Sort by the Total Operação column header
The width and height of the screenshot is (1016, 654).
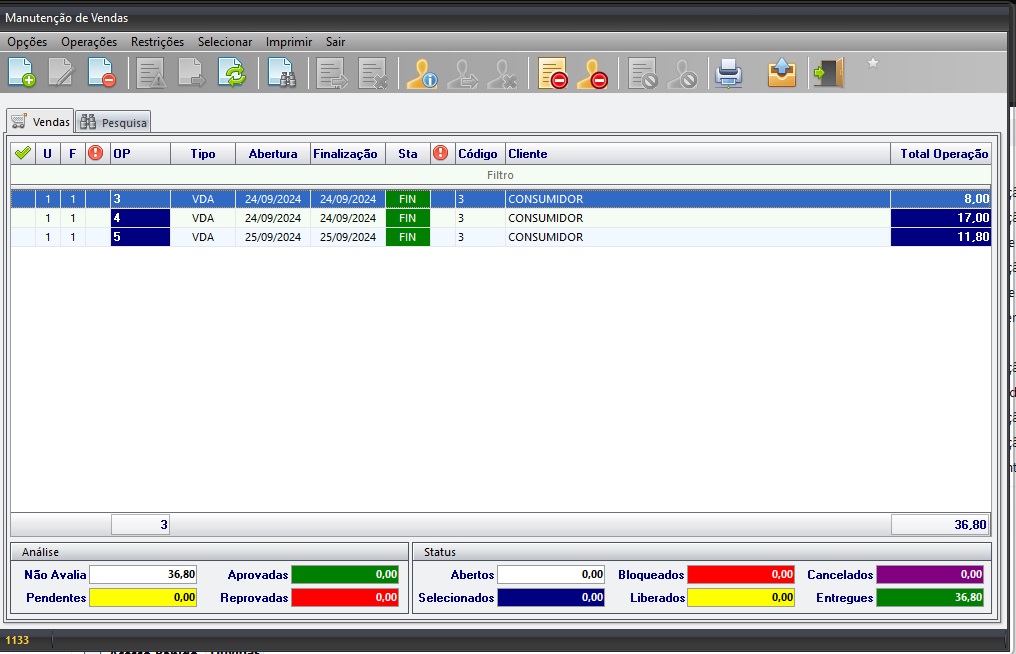point(942,154)
